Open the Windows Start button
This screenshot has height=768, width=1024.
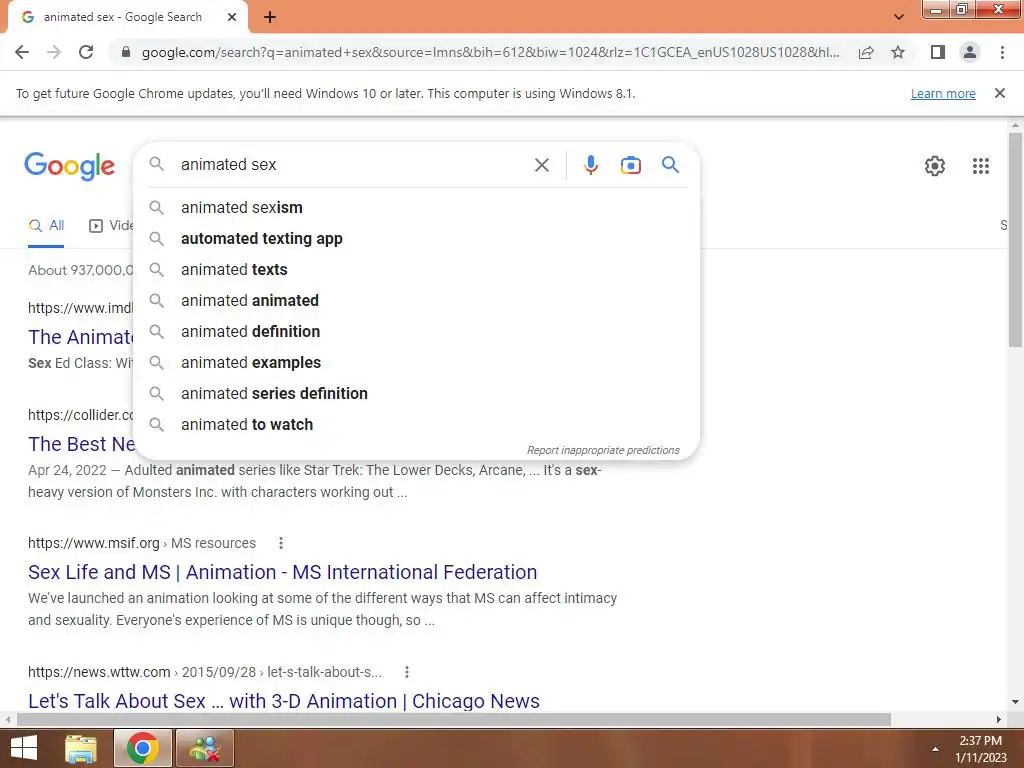click(24, 748)
